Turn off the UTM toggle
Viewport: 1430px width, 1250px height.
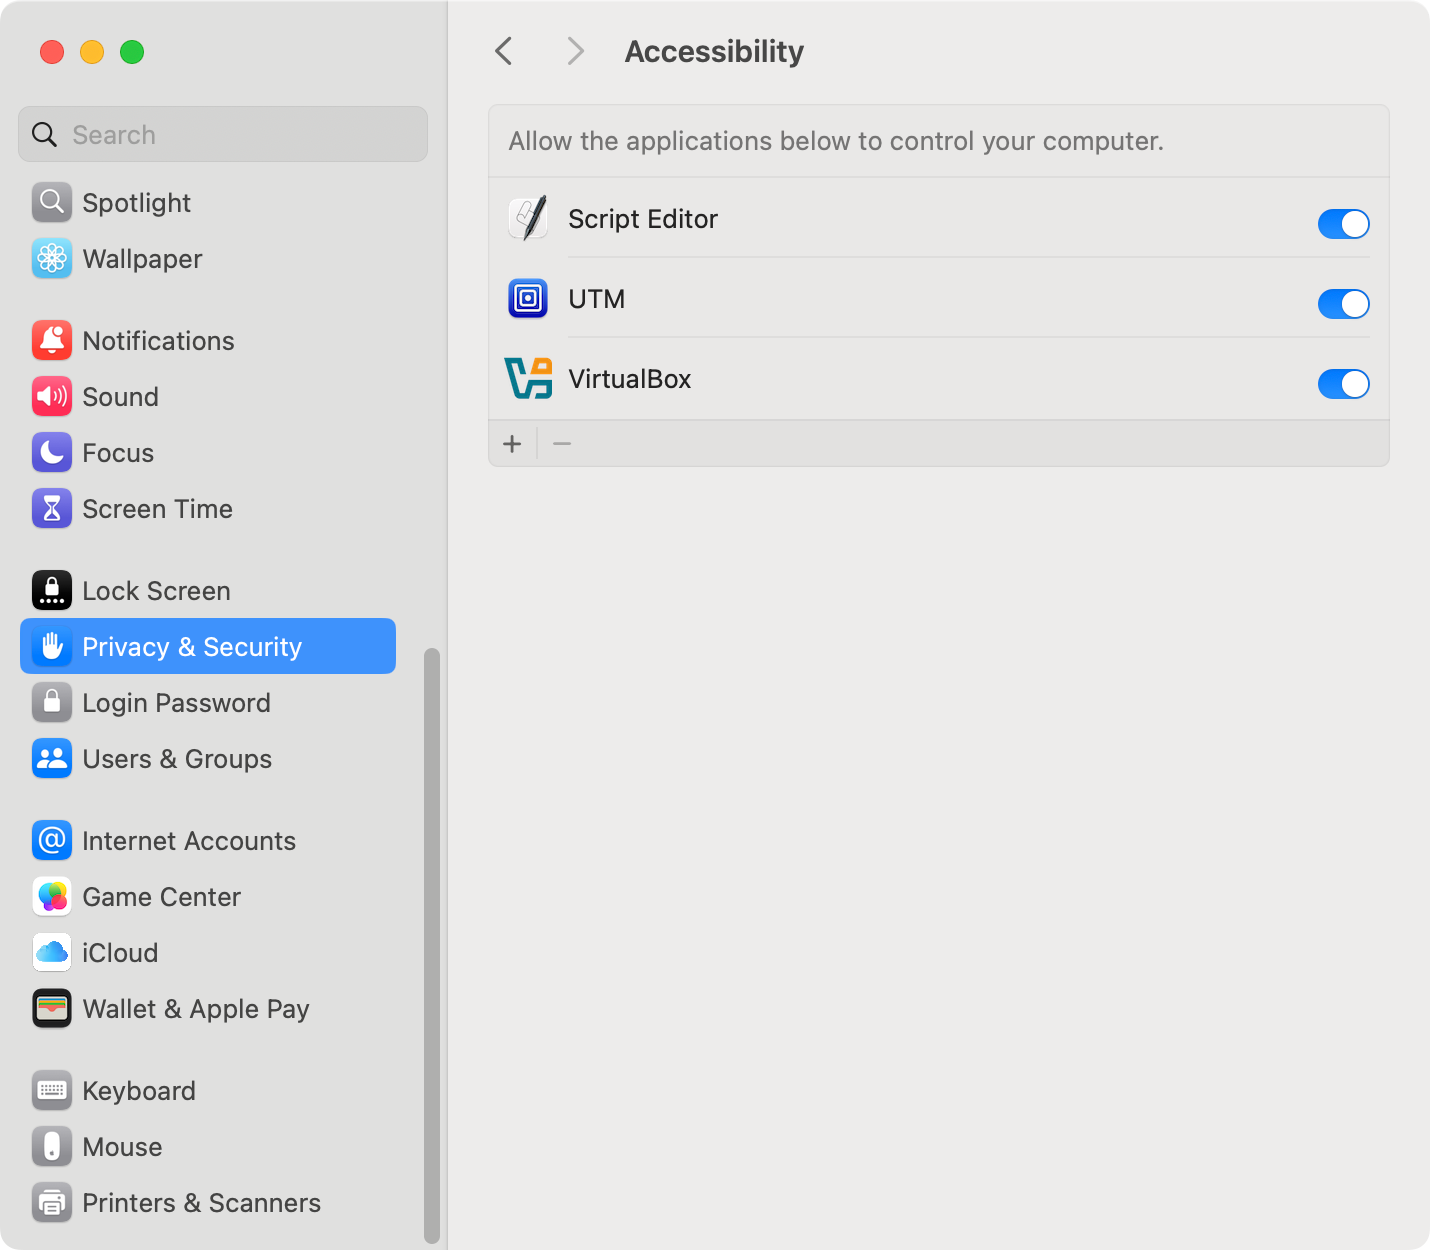click(1343, 304)
